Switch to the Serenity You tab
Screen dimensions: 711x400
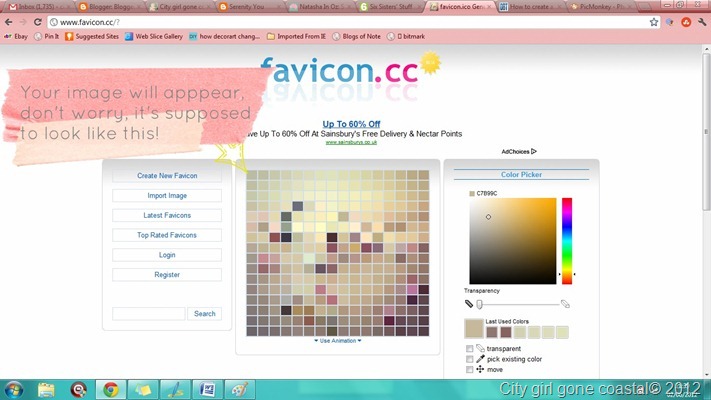pyautogui.click(x=249, y=7)
